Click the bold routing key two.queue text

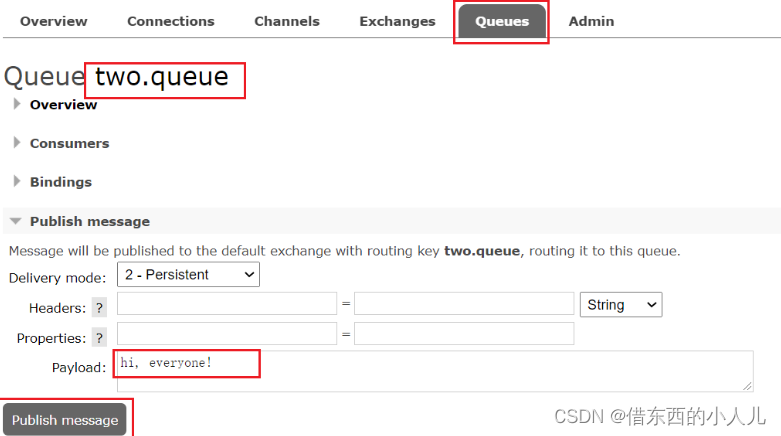click(x=482, y=251)
